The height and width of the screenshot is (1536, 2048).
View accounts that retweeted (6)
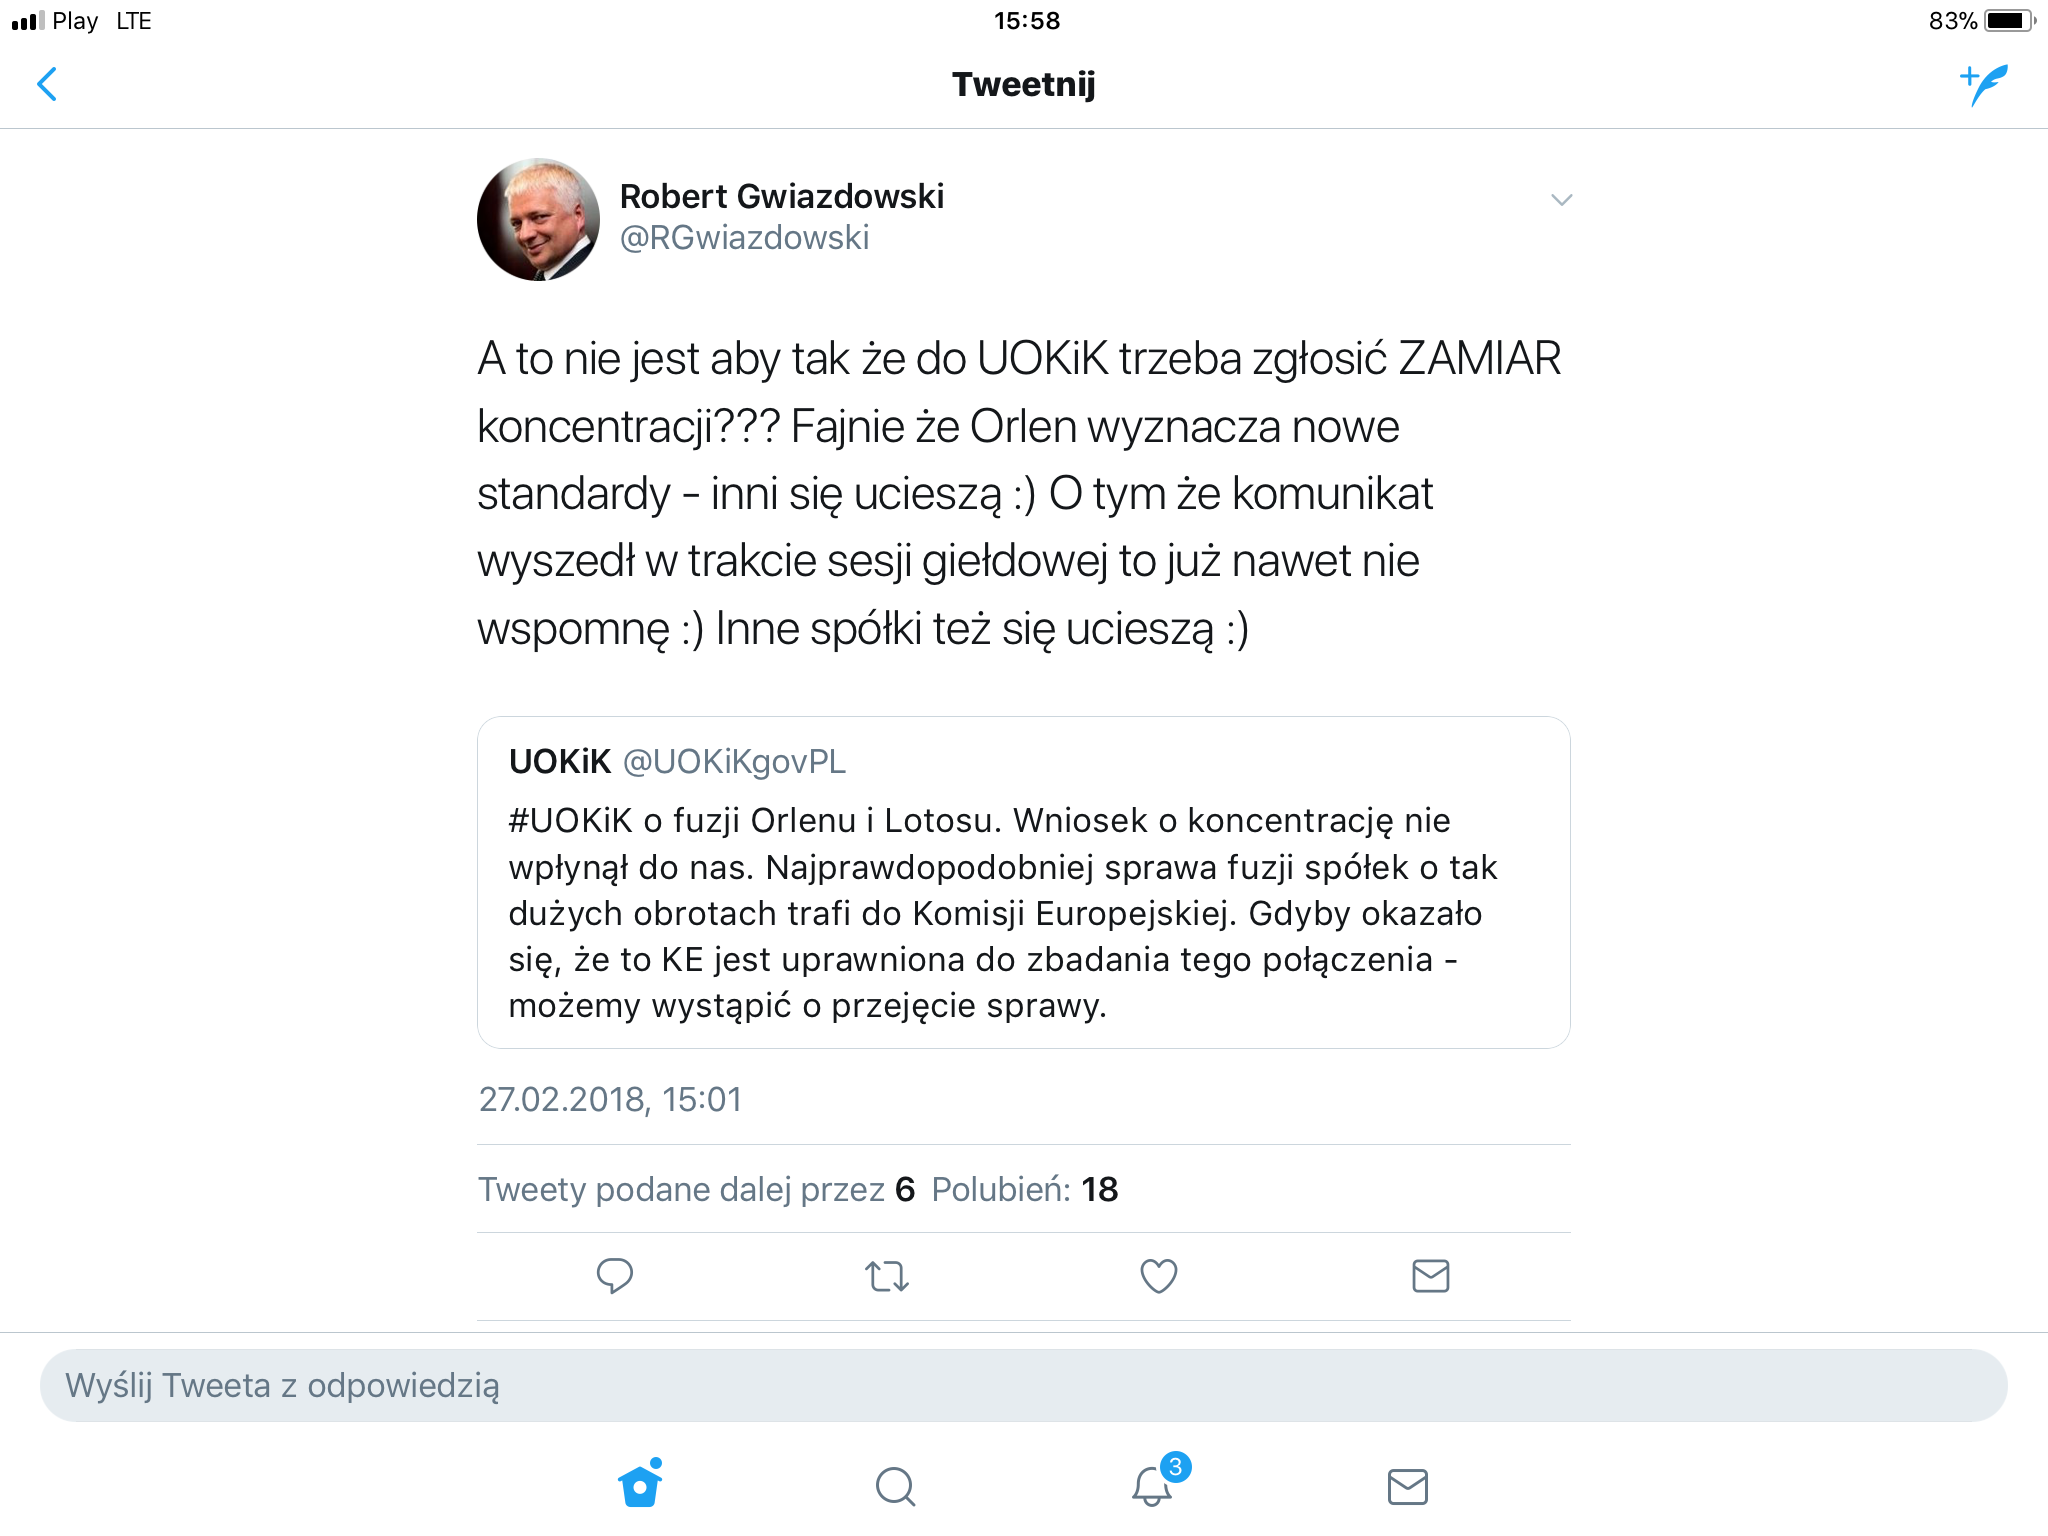(696, 1189)
